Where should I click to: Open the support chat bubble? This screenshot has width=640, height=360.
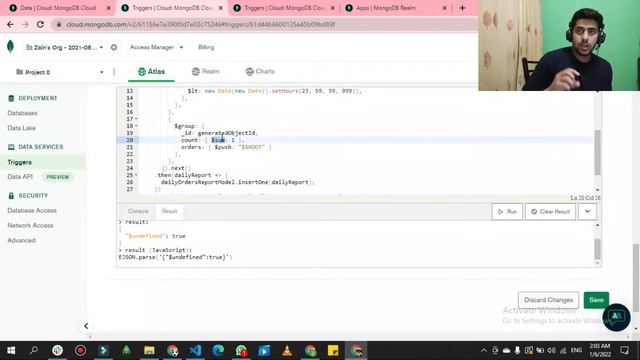pyautogui.click(x=616, y=317)
